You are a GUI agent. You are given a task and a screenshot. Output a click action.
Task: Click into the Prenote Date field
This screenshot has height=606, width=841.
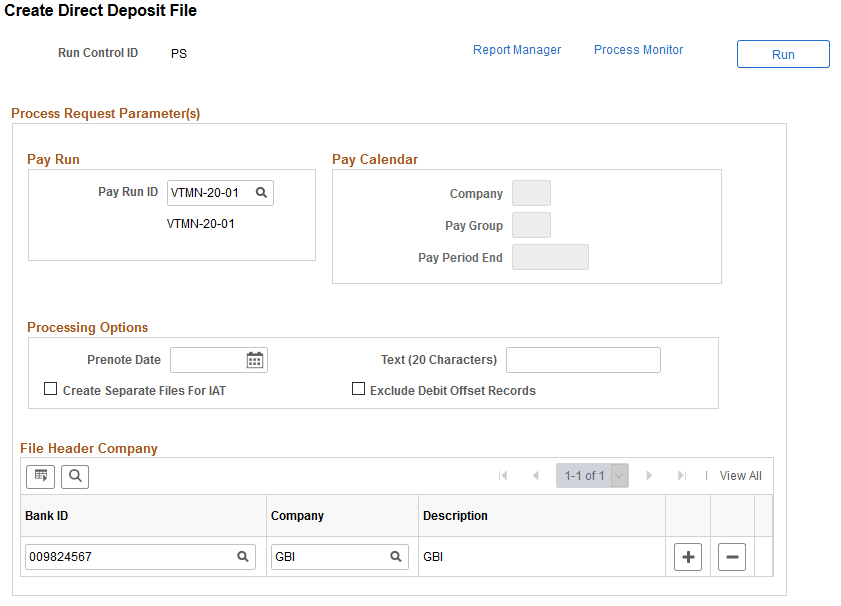pos(207,360)
